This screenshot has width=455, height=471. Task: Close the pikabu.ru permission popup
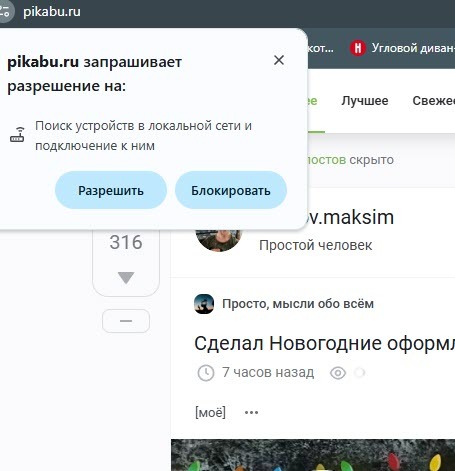[x=279, y=60]
